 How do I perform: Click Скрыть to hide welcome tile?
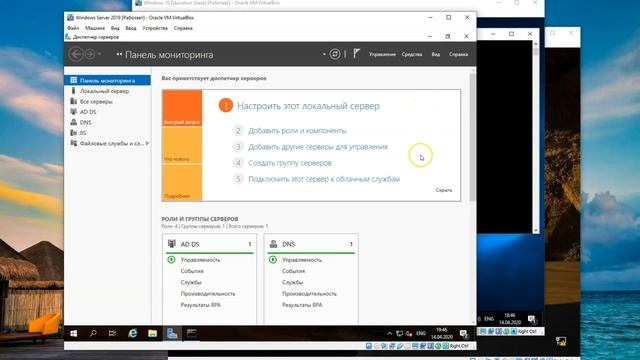point(444,190)
